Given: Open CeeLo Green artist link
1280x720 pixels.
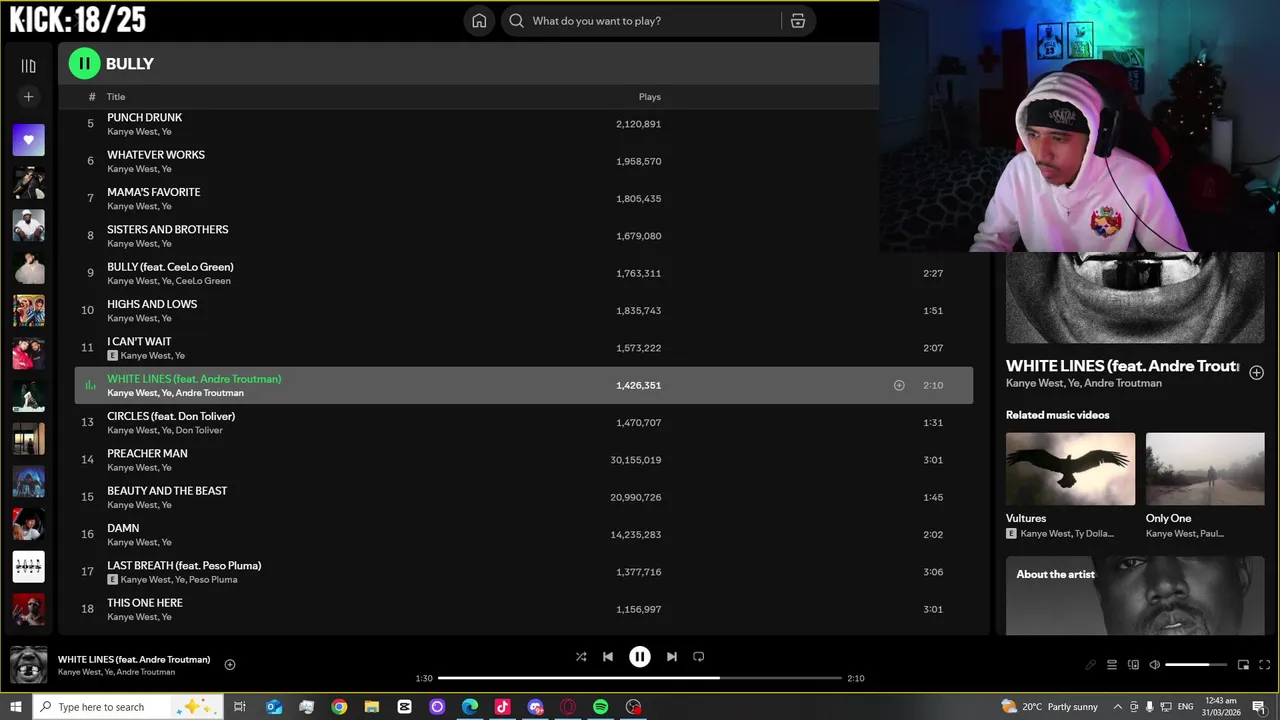Looking at the screenshot, I should coord(203,281).
